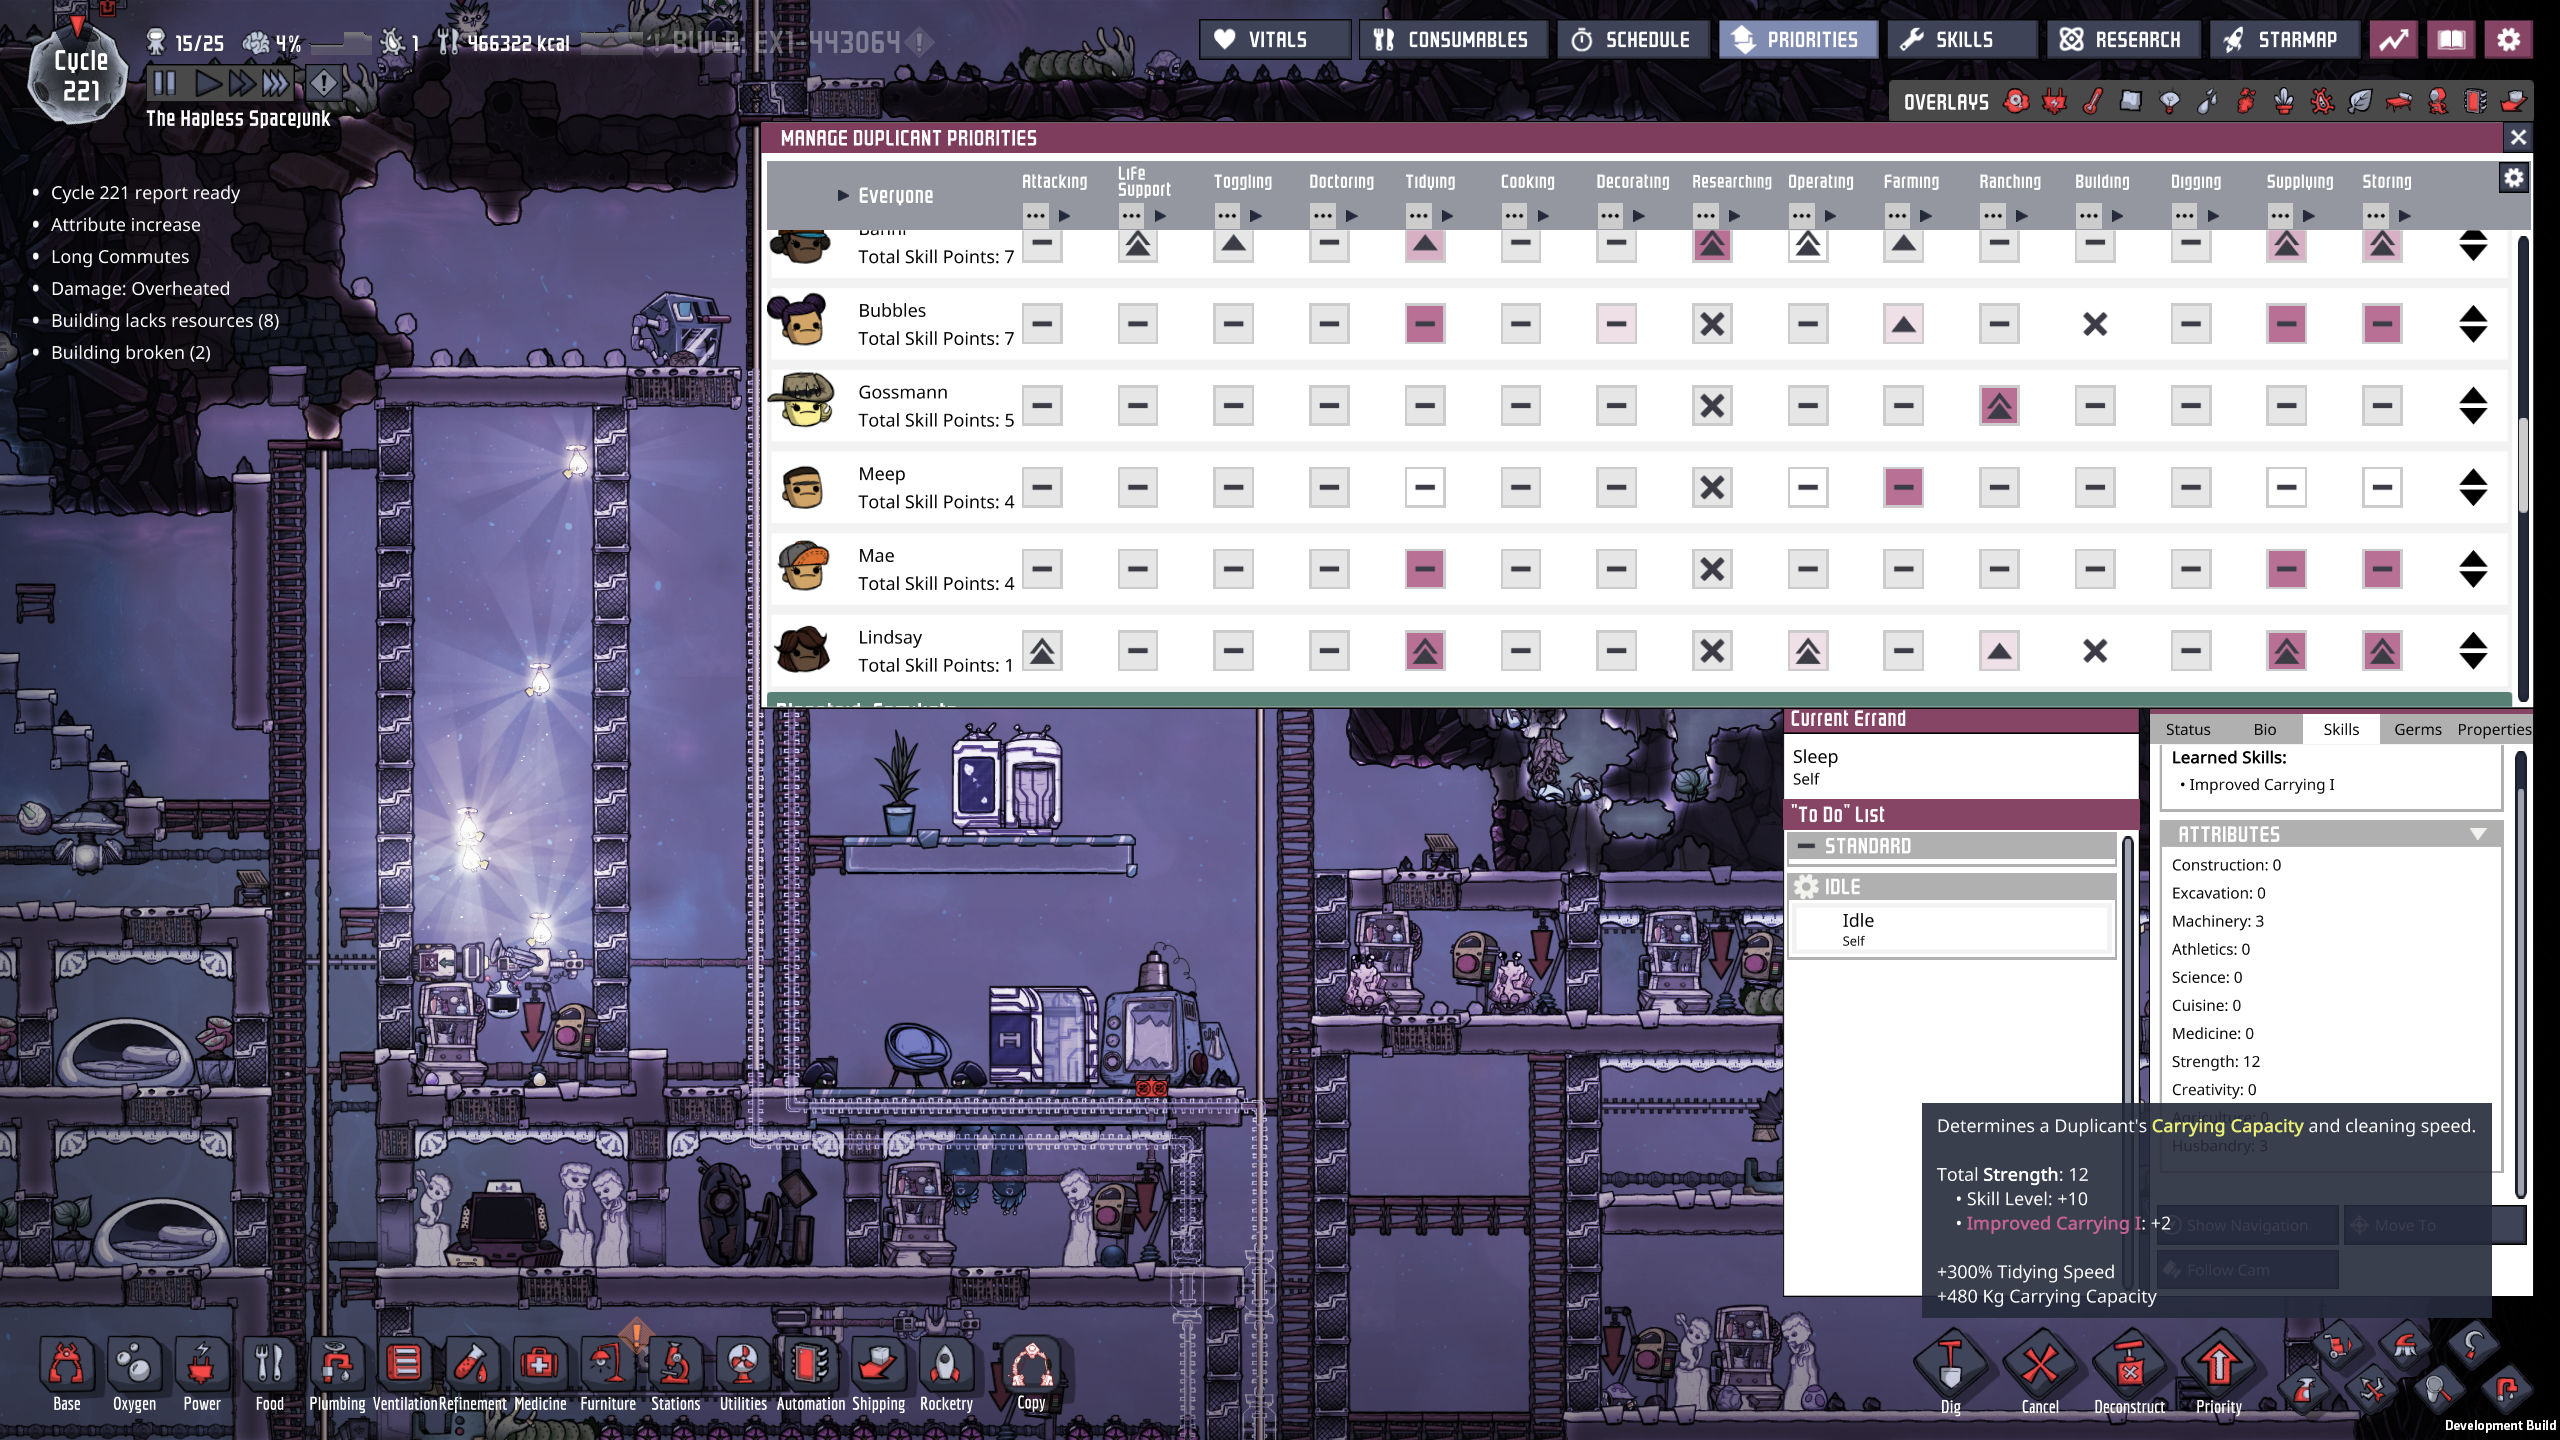The image size is (2560, 1440).
Task: Collapse the Attributes section
Action: coord(2477,834)
